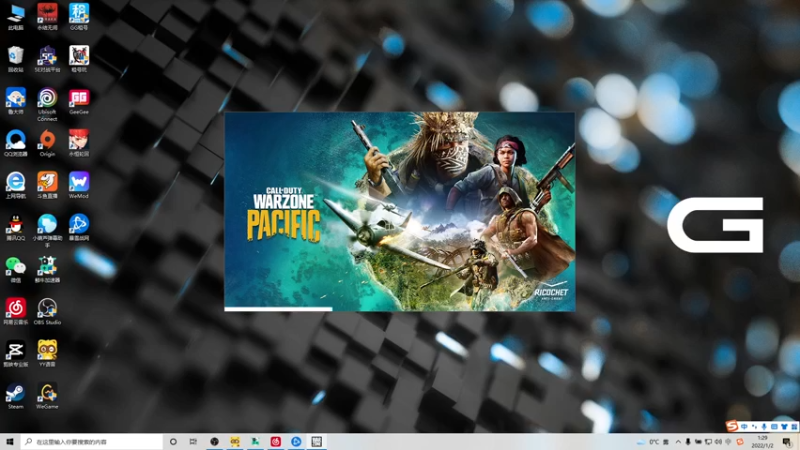Open the QQ浏览器 browser shortcut

click(16, 143)
